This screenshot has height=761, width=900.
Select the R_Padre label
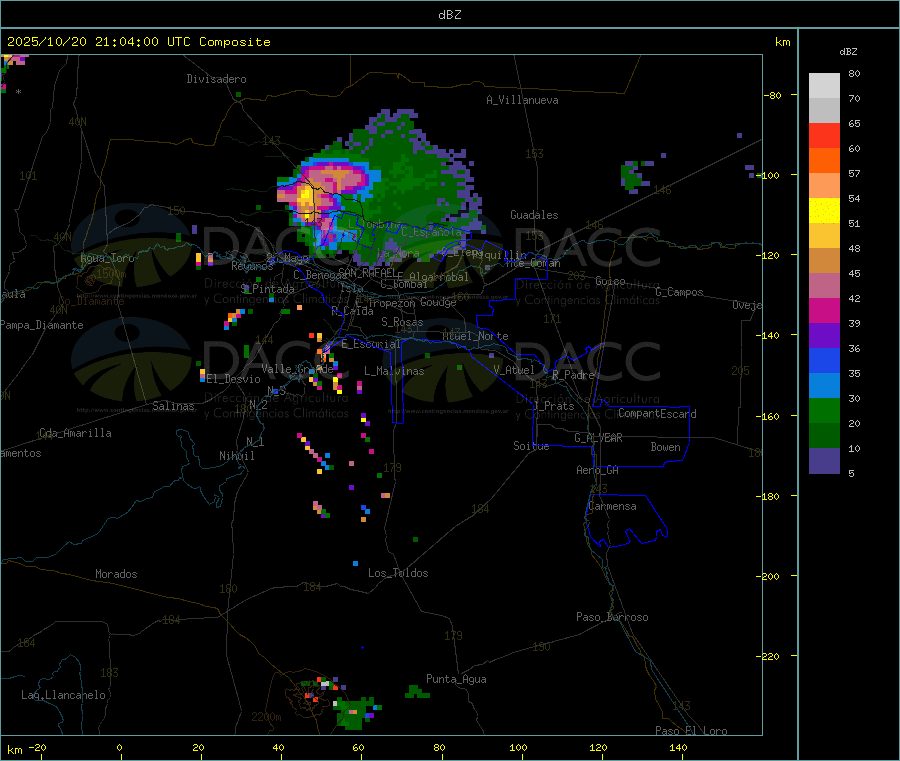tap(573, 375)
